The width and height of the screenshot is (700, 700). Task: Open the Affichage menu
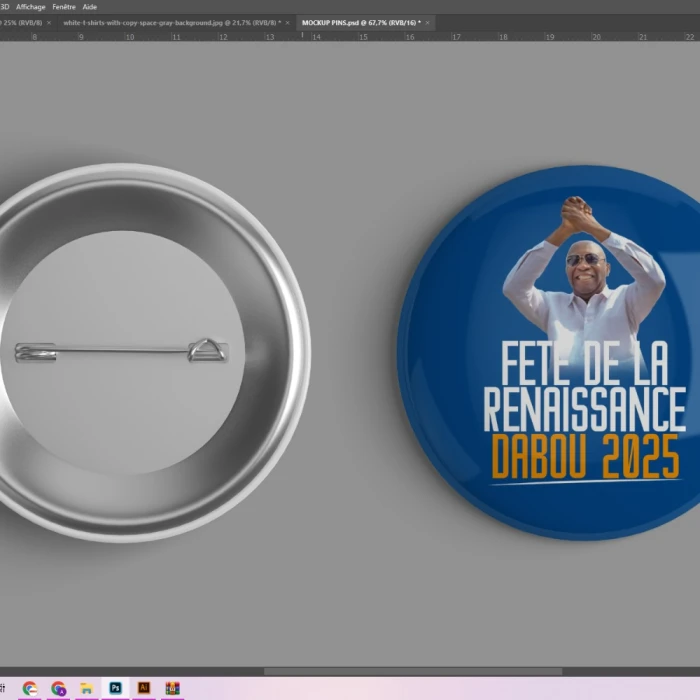coord(31,6)
